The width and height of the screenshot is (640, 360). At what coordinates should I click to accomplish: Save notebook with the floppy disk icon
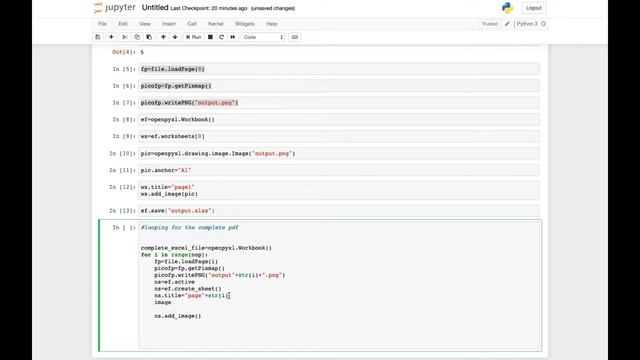(98, 37)
